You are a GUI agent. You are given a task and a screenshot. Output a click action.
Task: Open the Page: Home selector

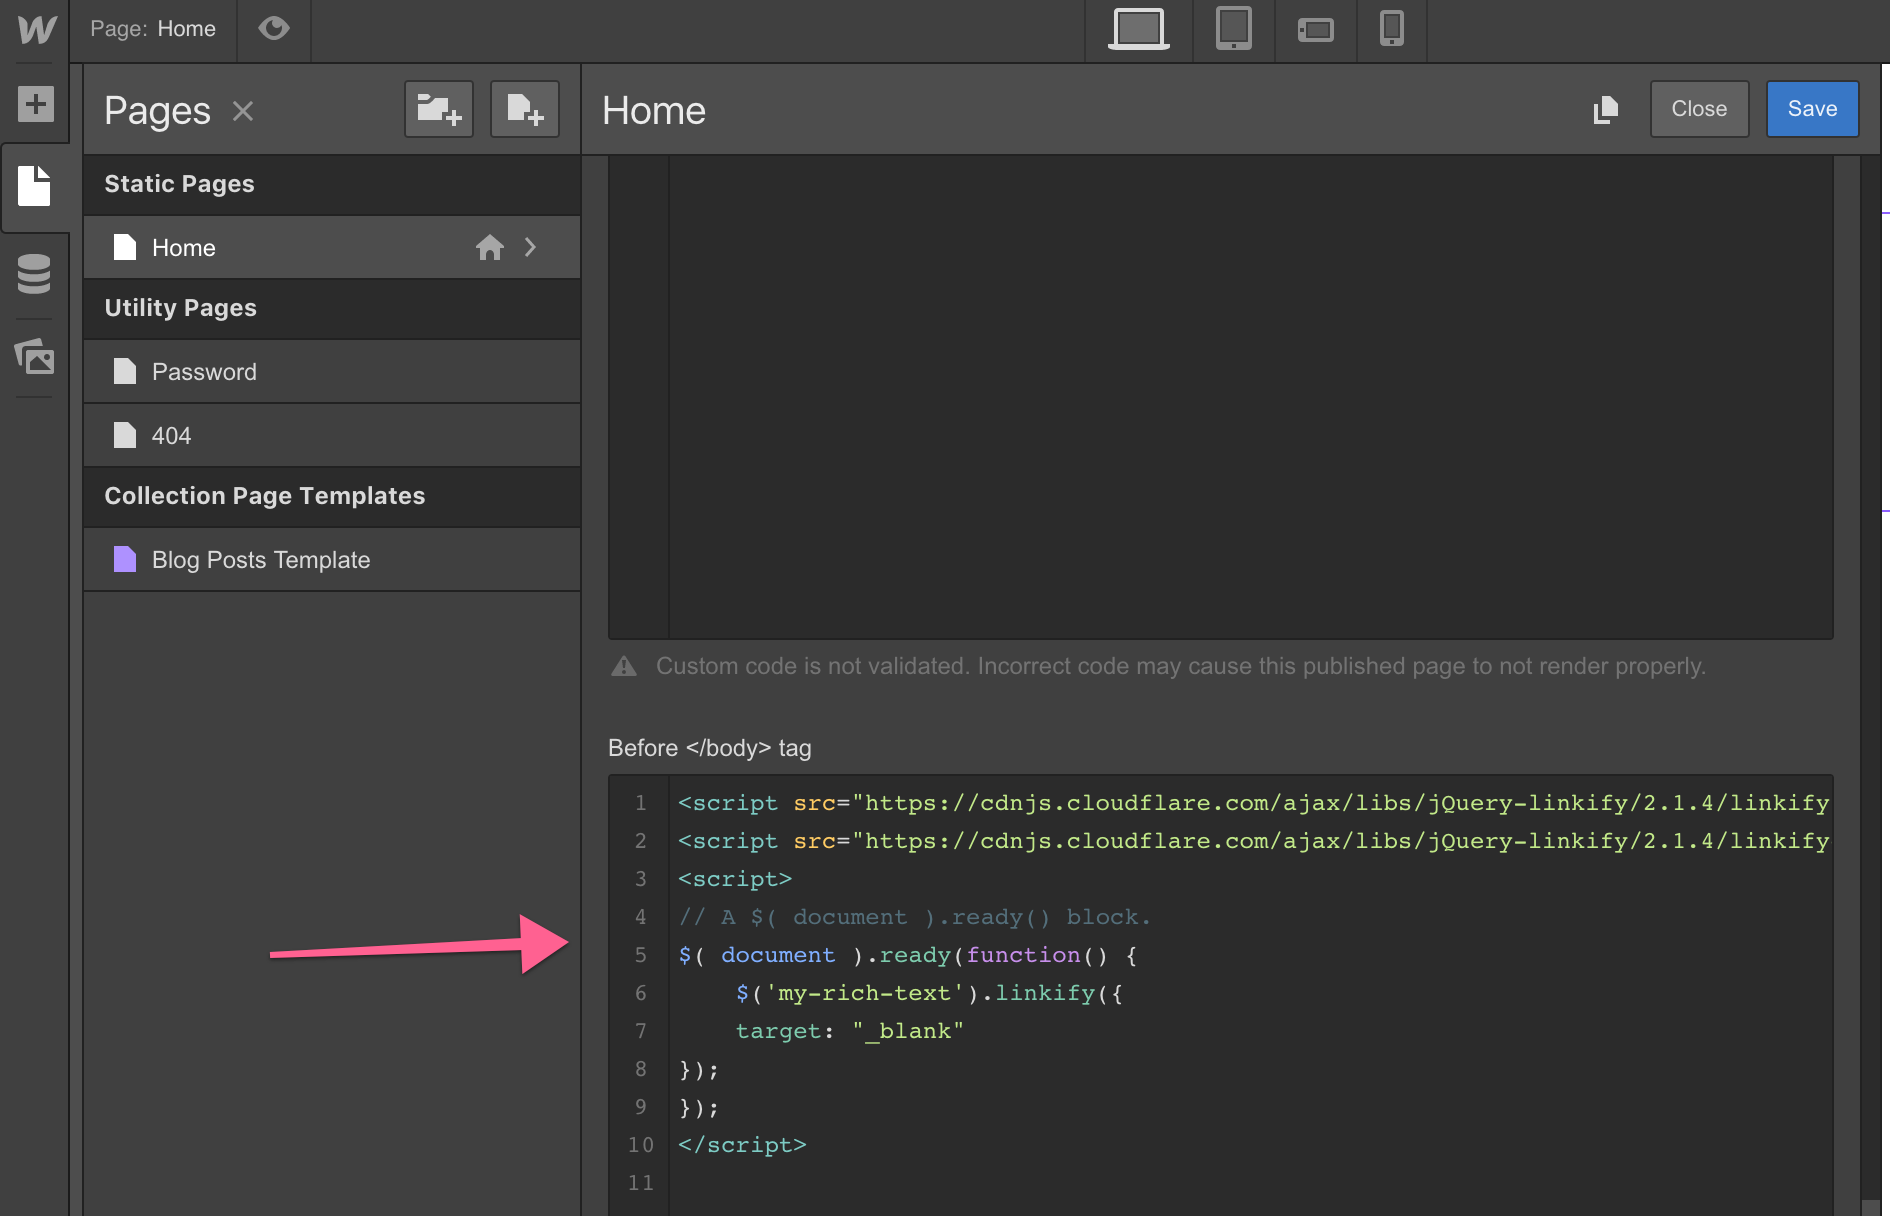click(153, 29)
